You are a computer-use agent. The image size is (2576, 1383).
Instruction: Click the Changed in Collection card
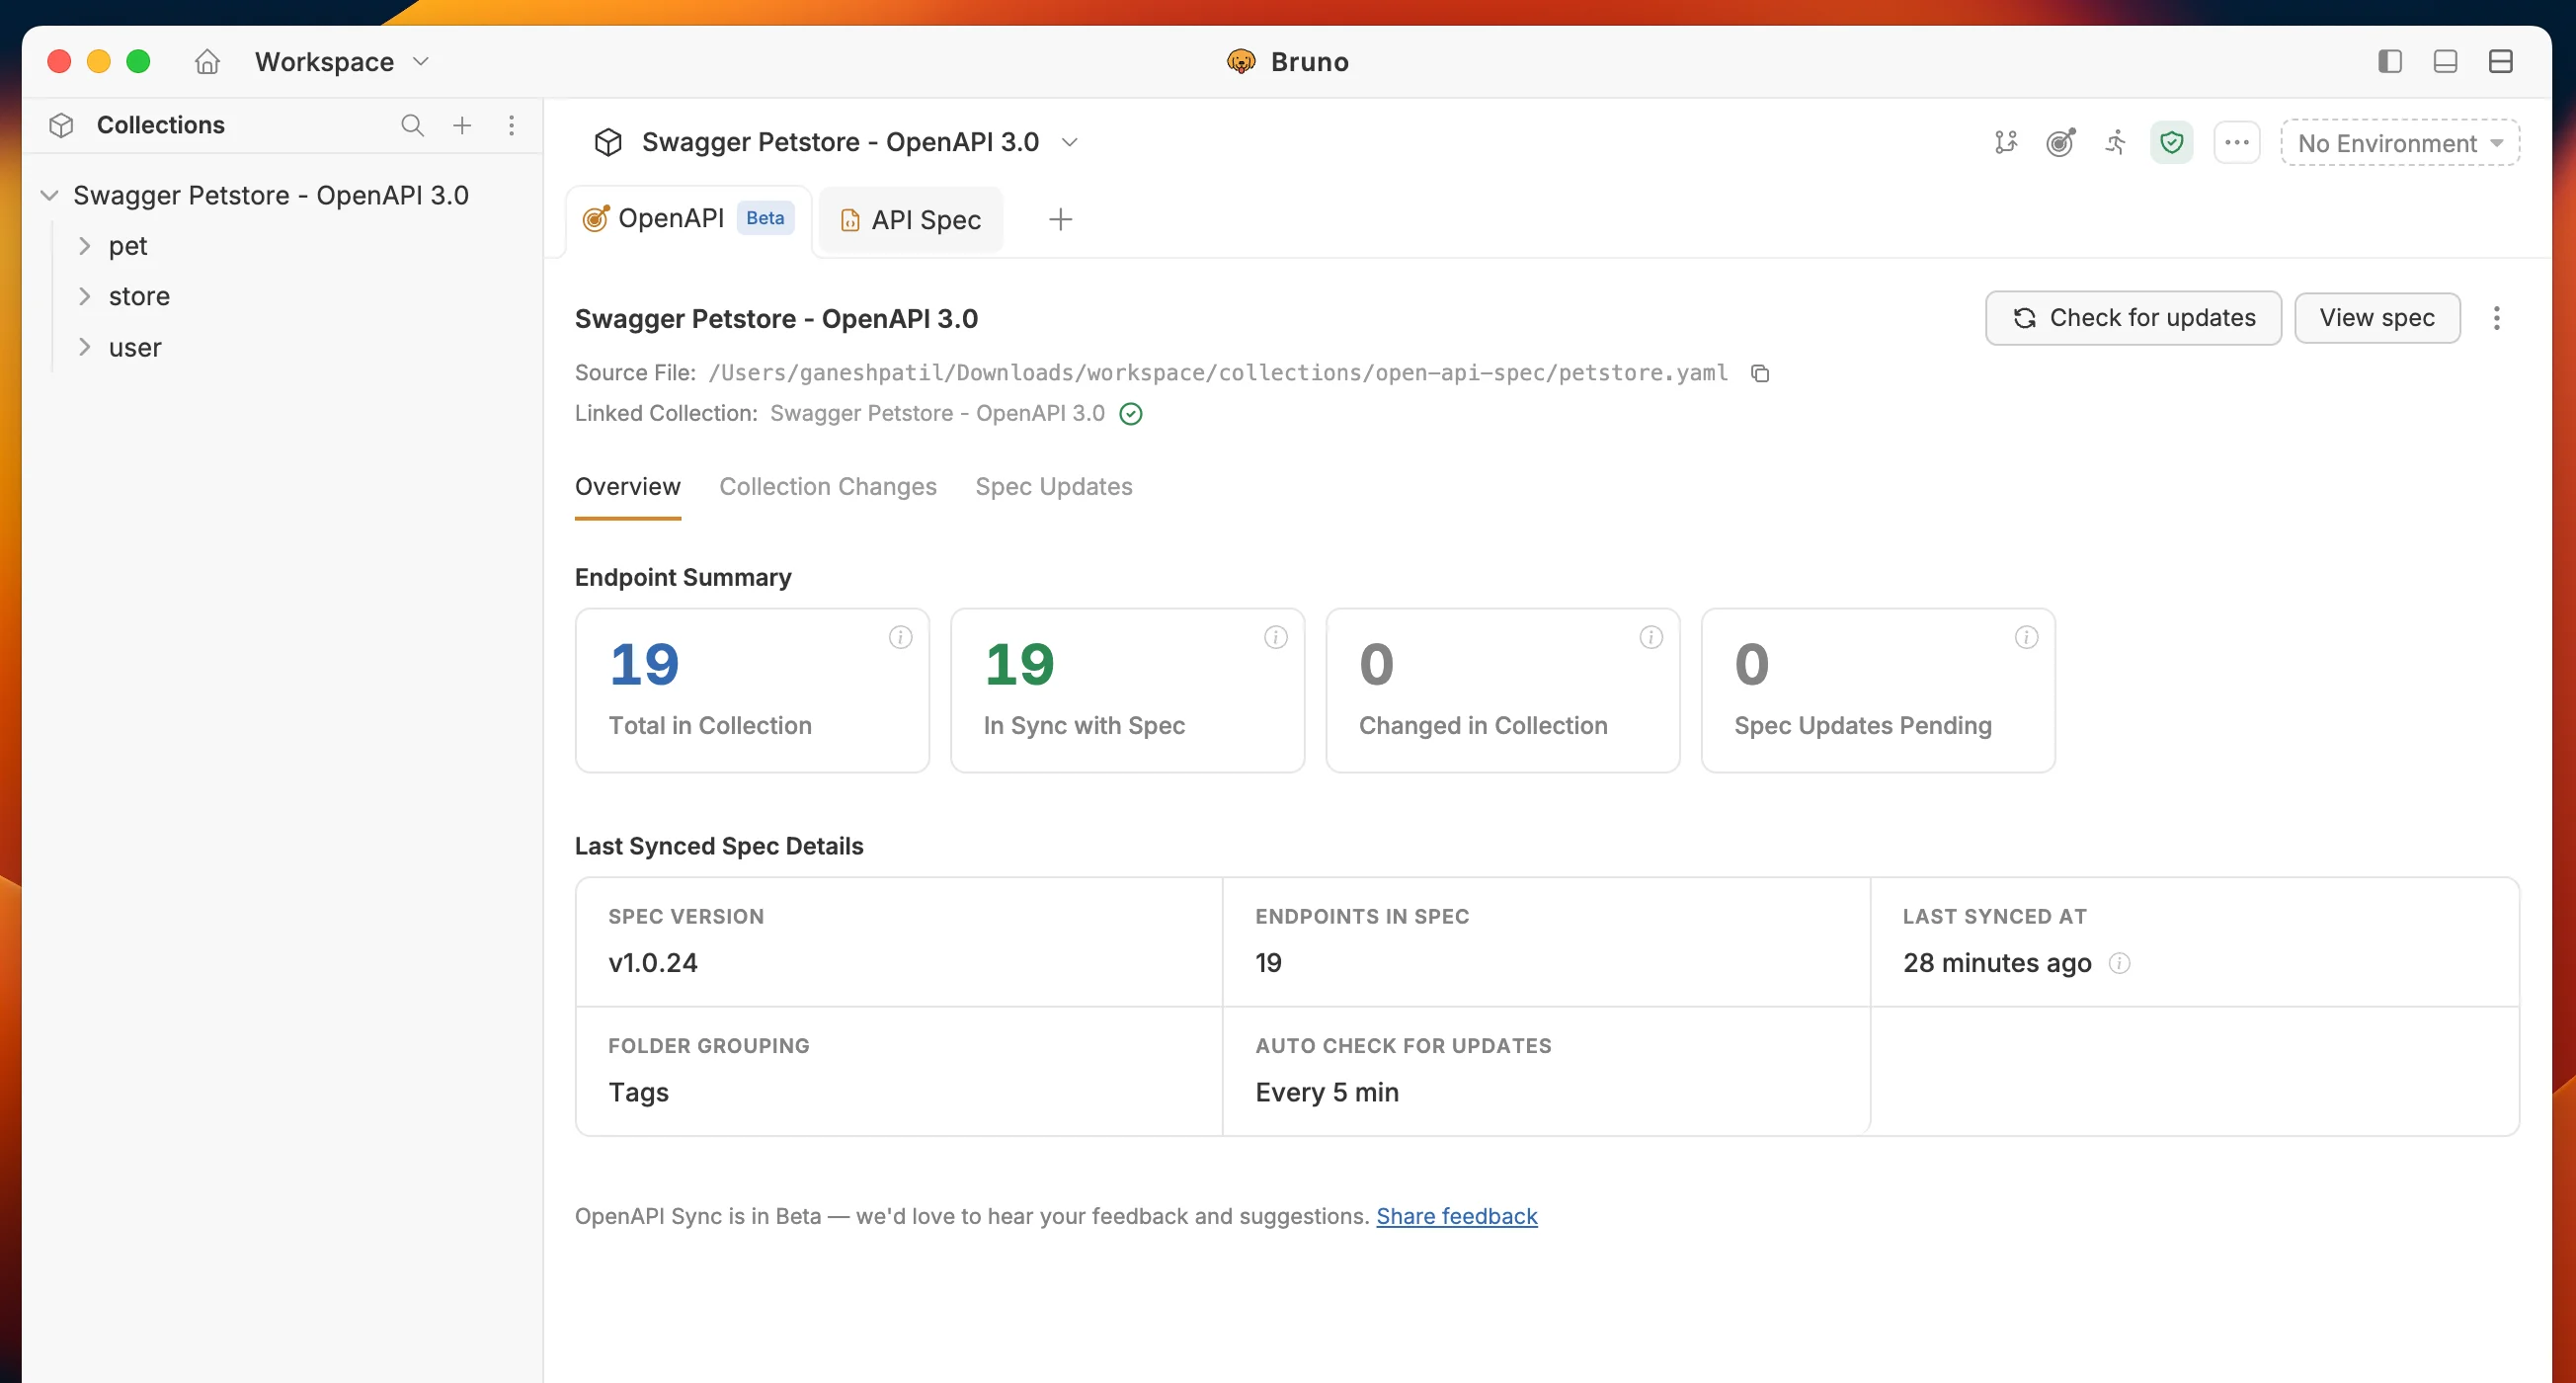[x=1503, y=691]
